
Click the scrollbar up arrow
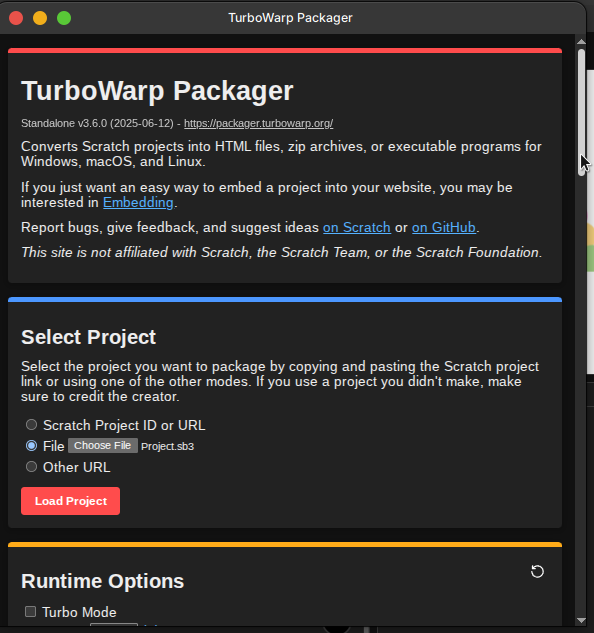tap(581, 42)
